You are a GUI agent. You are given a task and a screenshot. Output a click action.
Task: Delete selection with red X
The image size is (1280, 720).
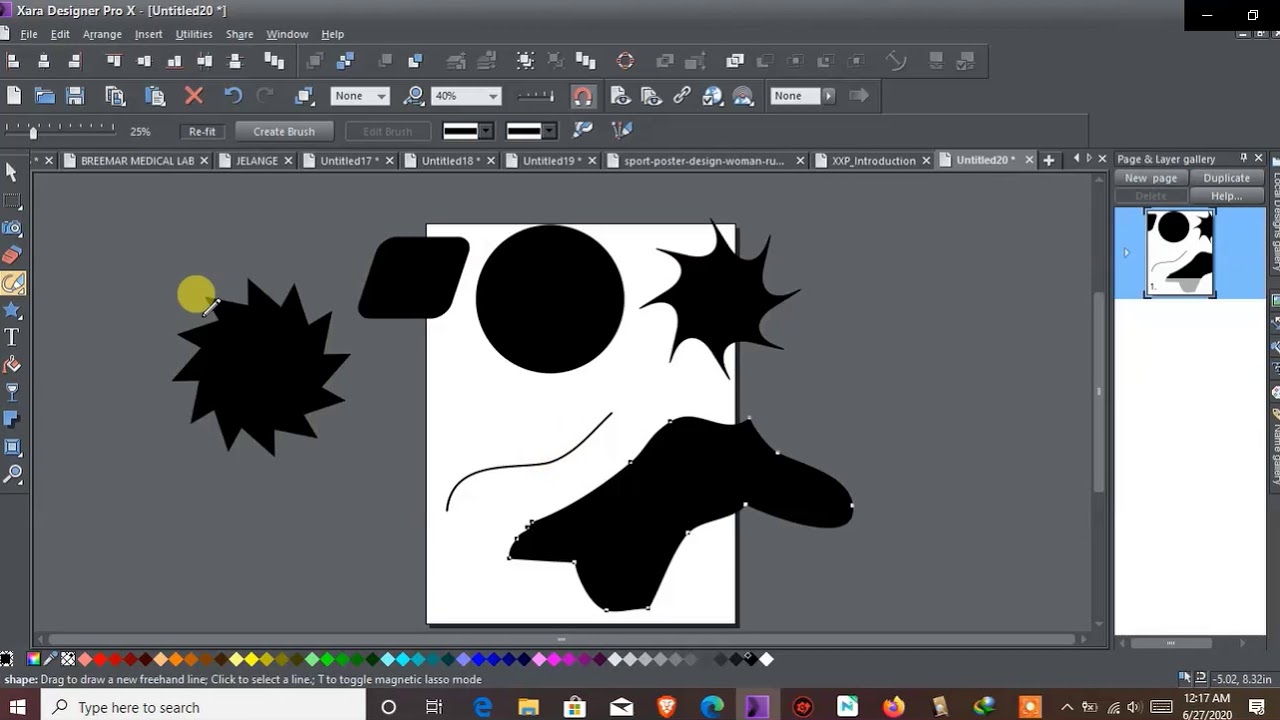[x=194, y=96]
